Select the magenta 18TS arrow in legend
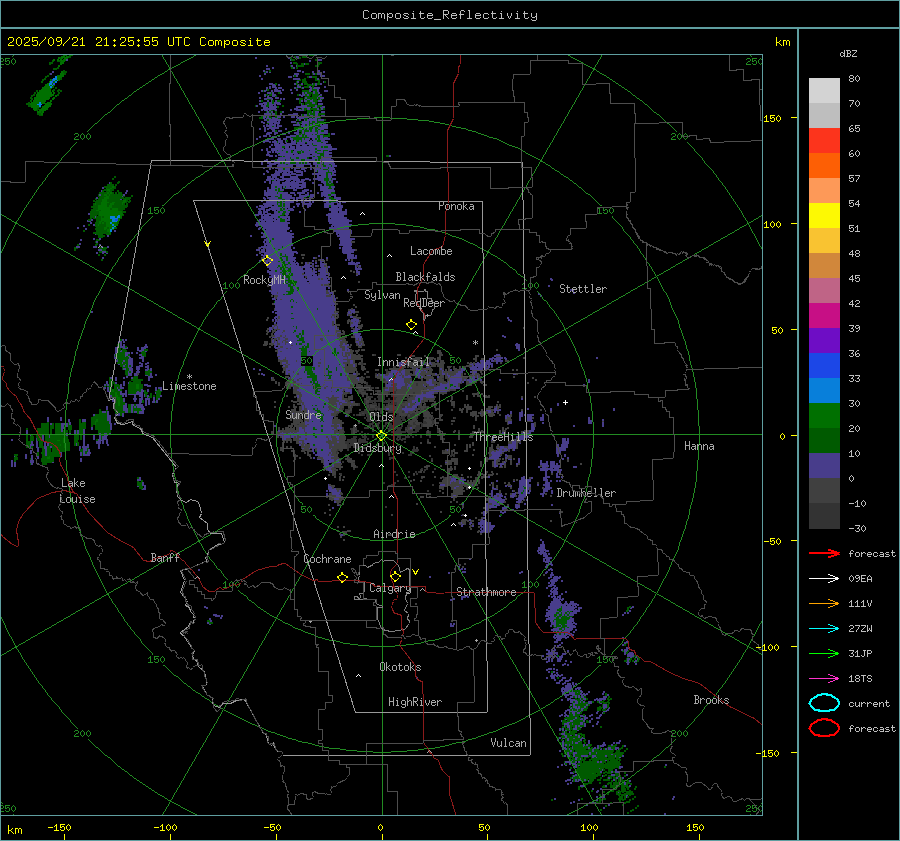 pyautogui.click(x=824, y=678)
